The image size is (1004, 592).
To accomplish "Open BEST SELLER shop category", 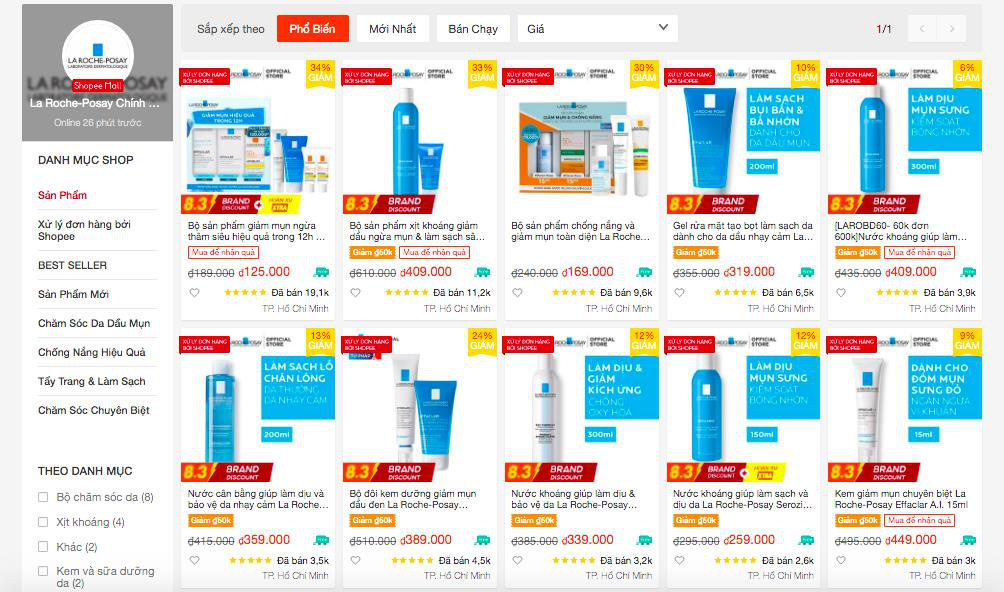I will pos(72,265).
